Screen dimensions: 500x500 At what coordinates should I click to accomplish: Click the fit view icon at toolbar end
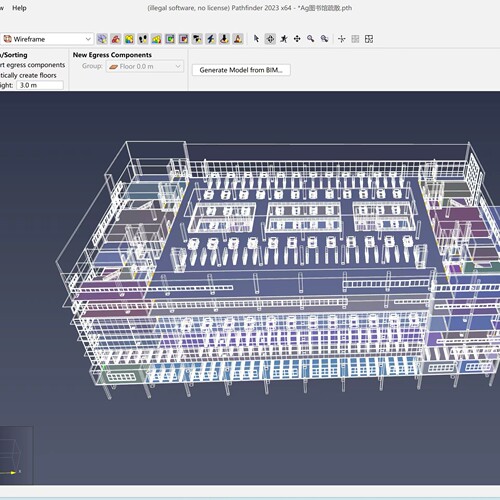pos(369,39)
